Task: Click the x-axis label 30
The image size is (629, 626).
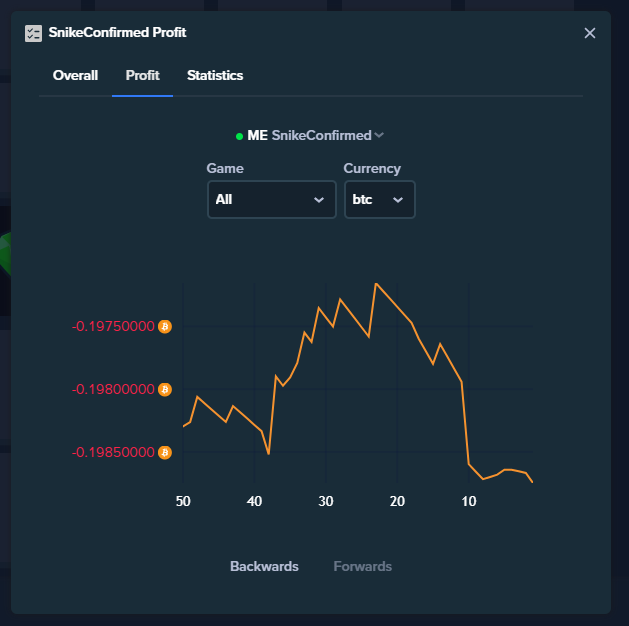Action: click(326, 501)
